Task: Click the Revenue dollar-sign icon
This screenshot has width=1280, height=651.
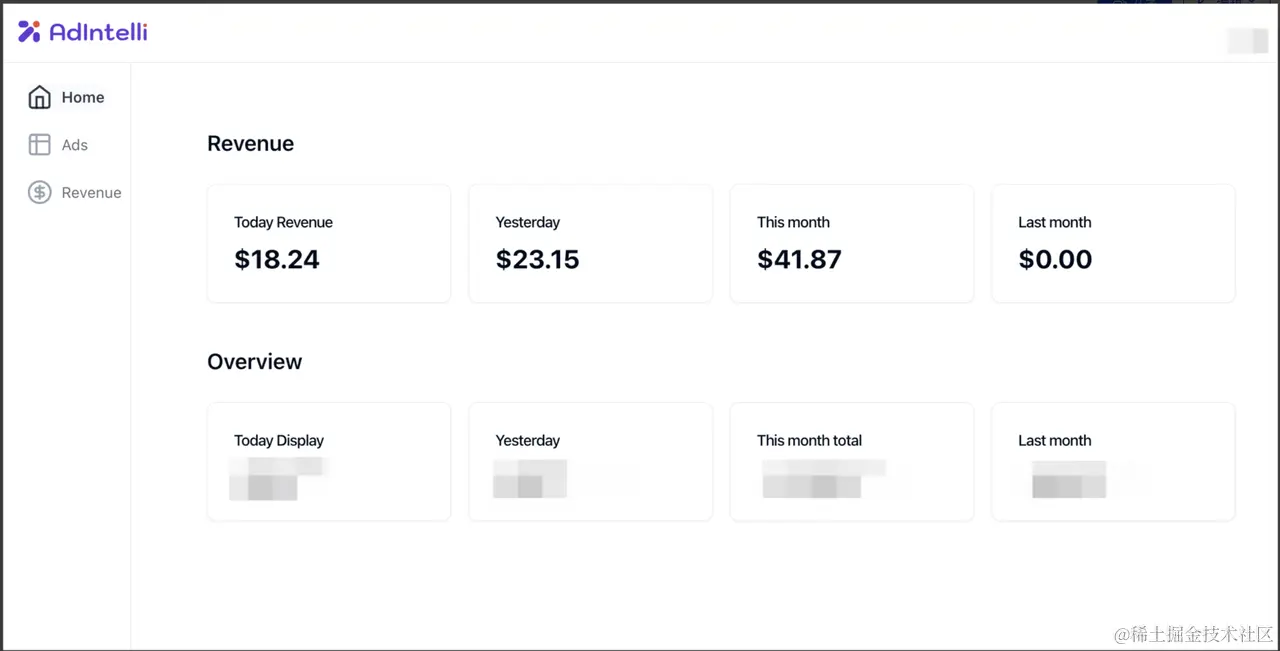Action: [x=39, y=193]
